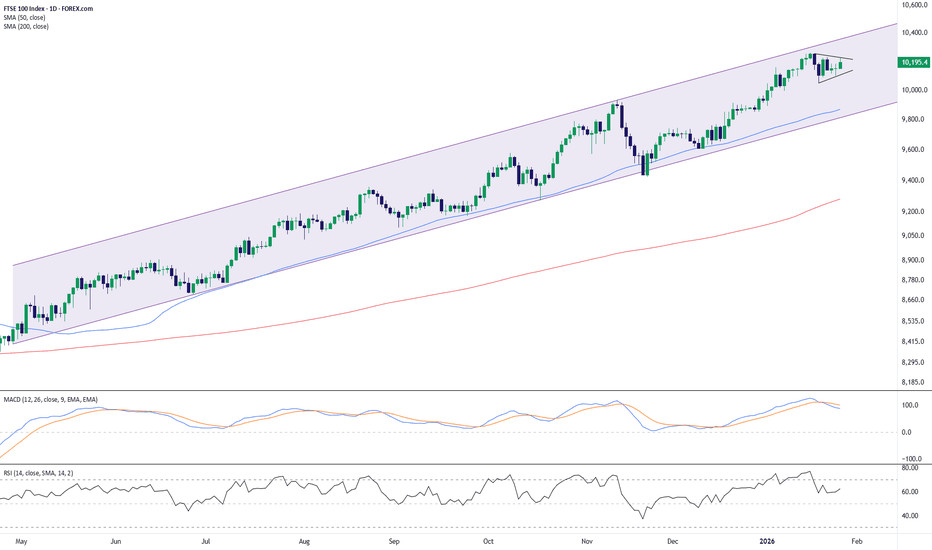
Task: Click the May label on time axis
Action: point(22,540)
